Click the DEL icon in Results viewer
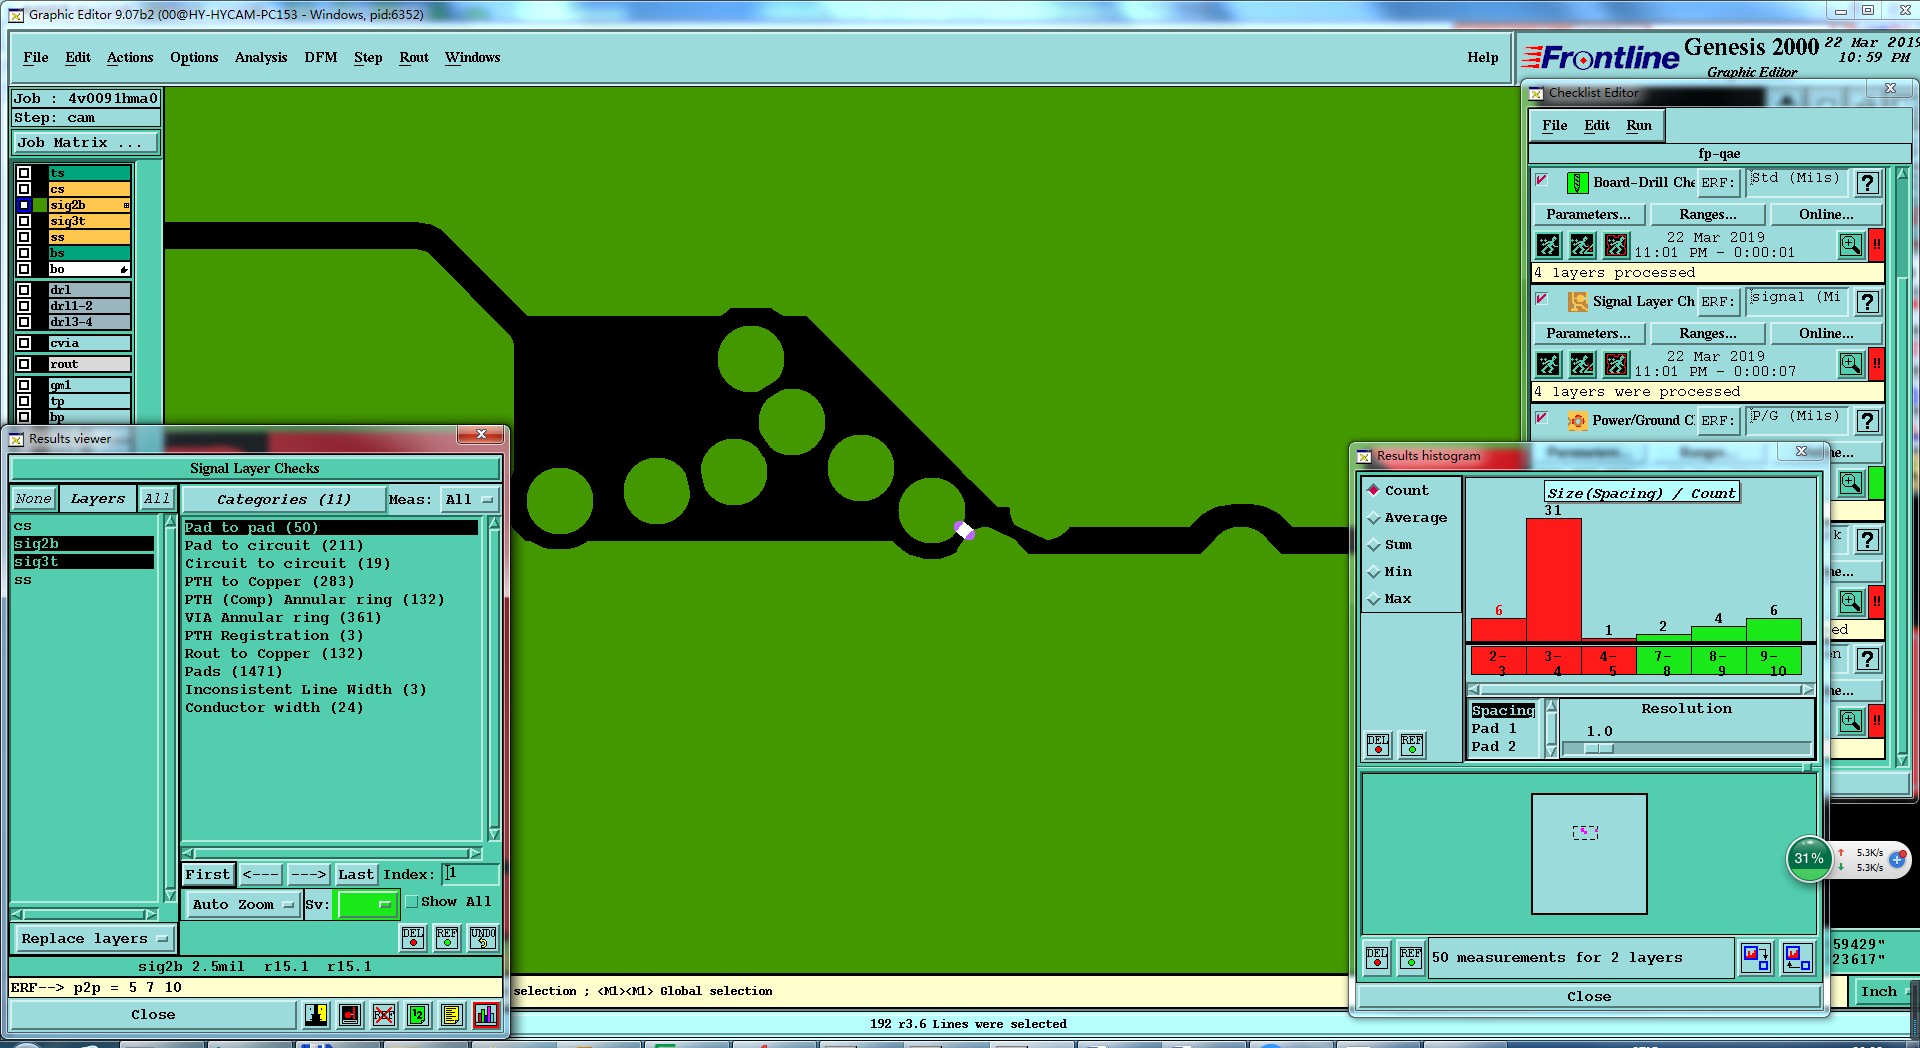This screenshot has width=1920, height=1048. [x=413, y=938]
